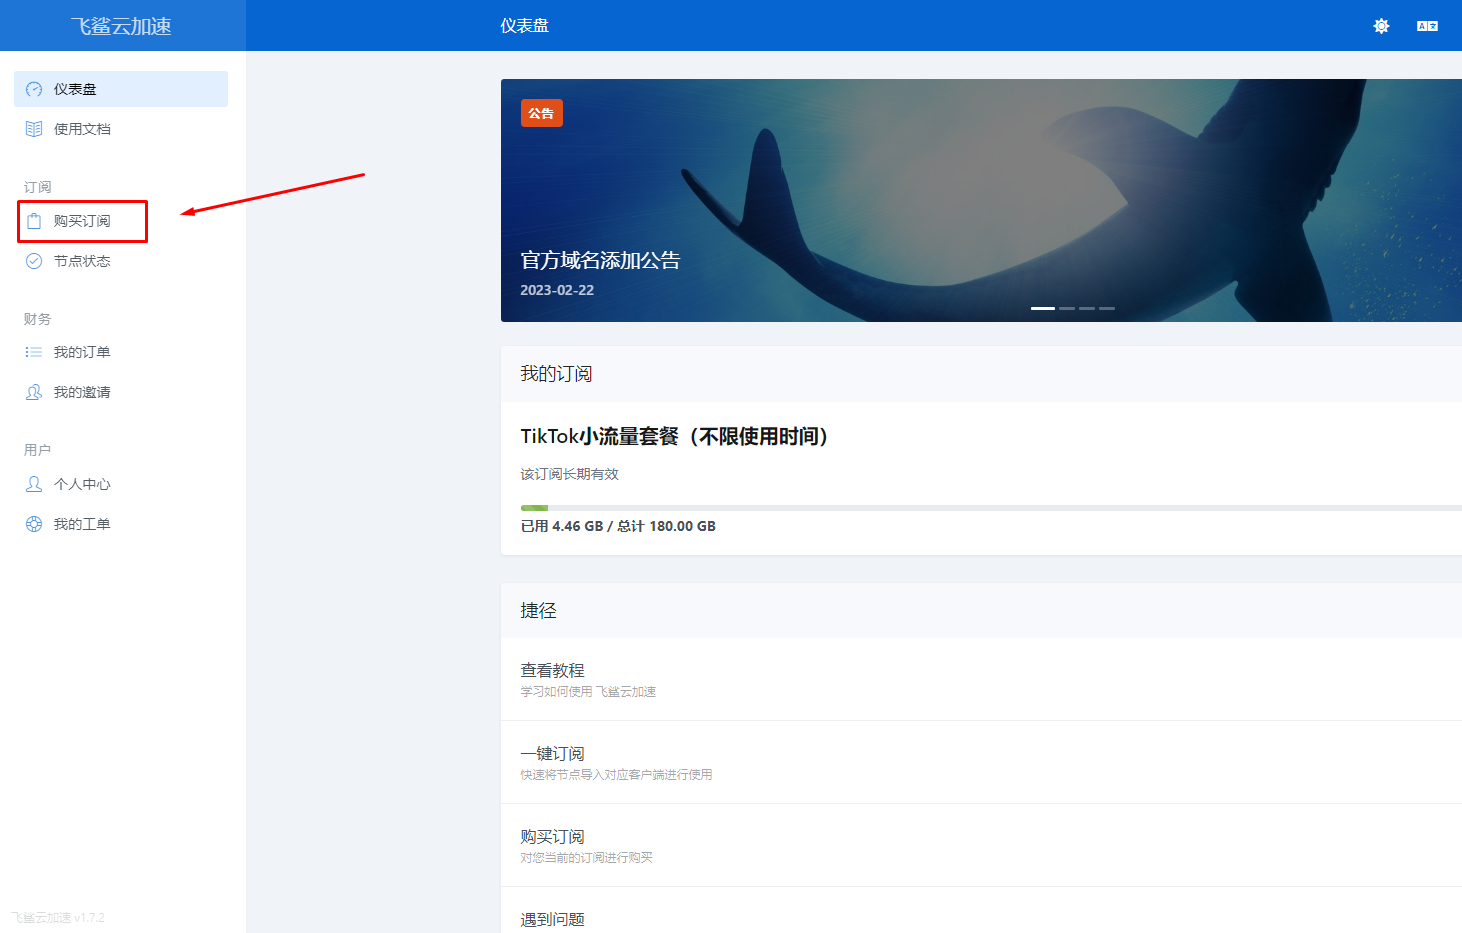Click the banner date 2023-02-22
This screenshot has width=1462, height=933.
pos(557,290)
